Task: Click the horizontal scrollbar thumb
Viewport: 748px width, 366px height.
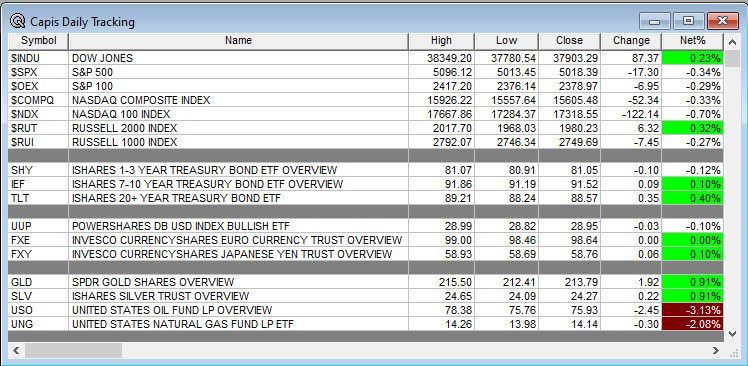Action: [x=73, y=351]
